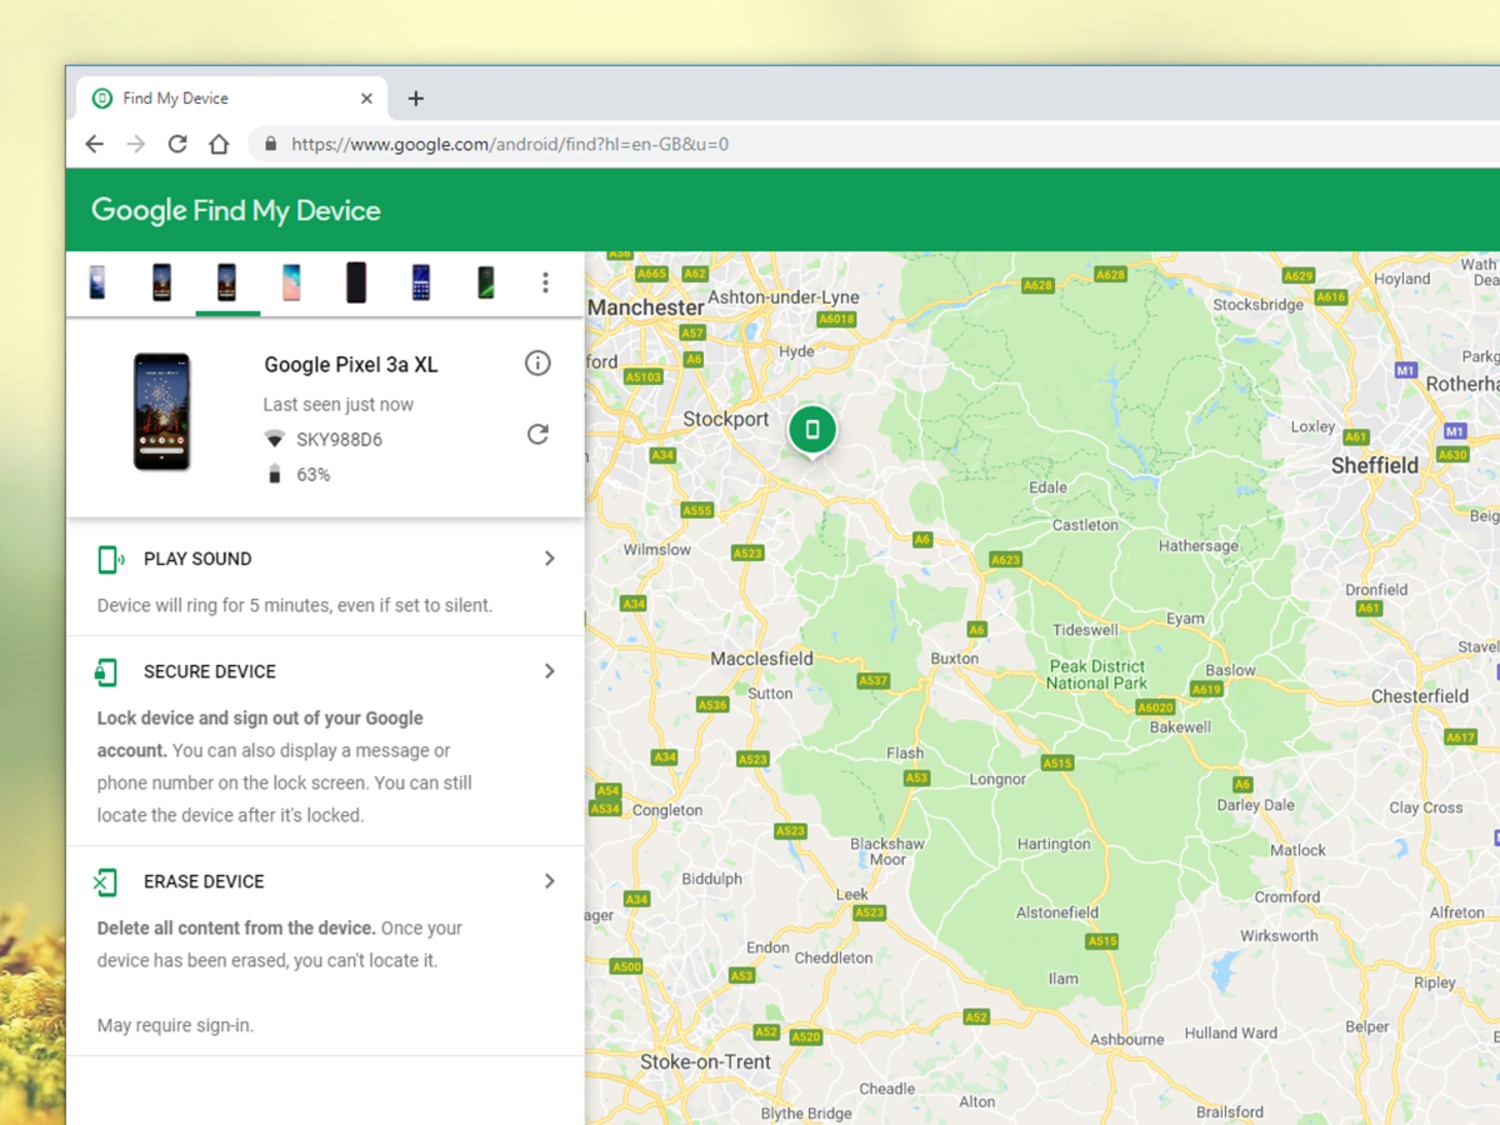
Task: Refresh the Pixel 3a XL location
Action: 538,434
